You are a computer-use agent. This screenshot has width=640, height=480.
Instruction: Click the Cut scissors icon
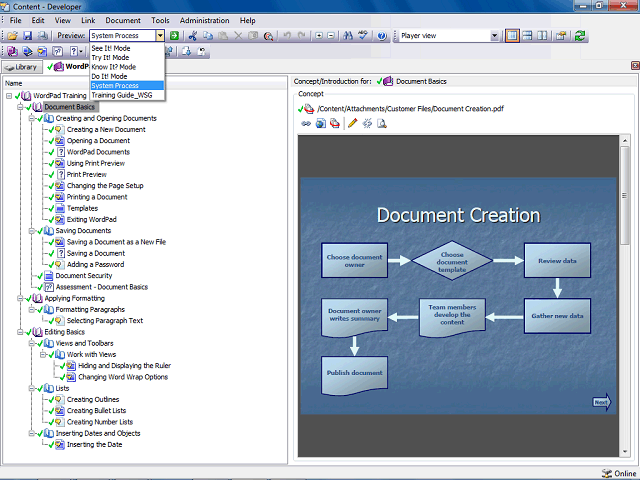tap(193, 36)
